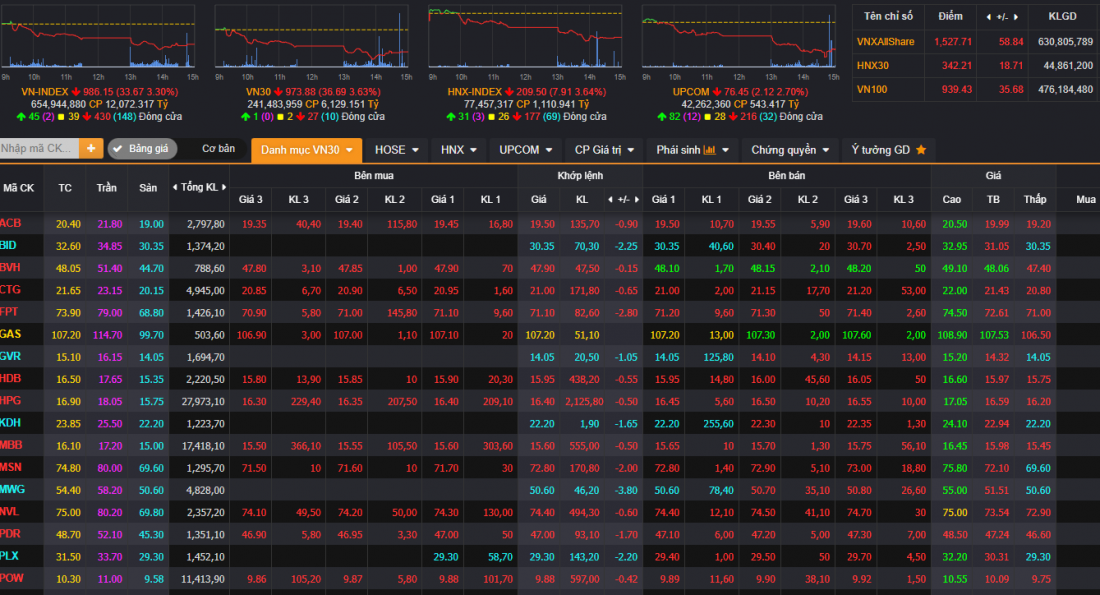Click the Trần column header

pyautogui.click(x=107, y=188)
